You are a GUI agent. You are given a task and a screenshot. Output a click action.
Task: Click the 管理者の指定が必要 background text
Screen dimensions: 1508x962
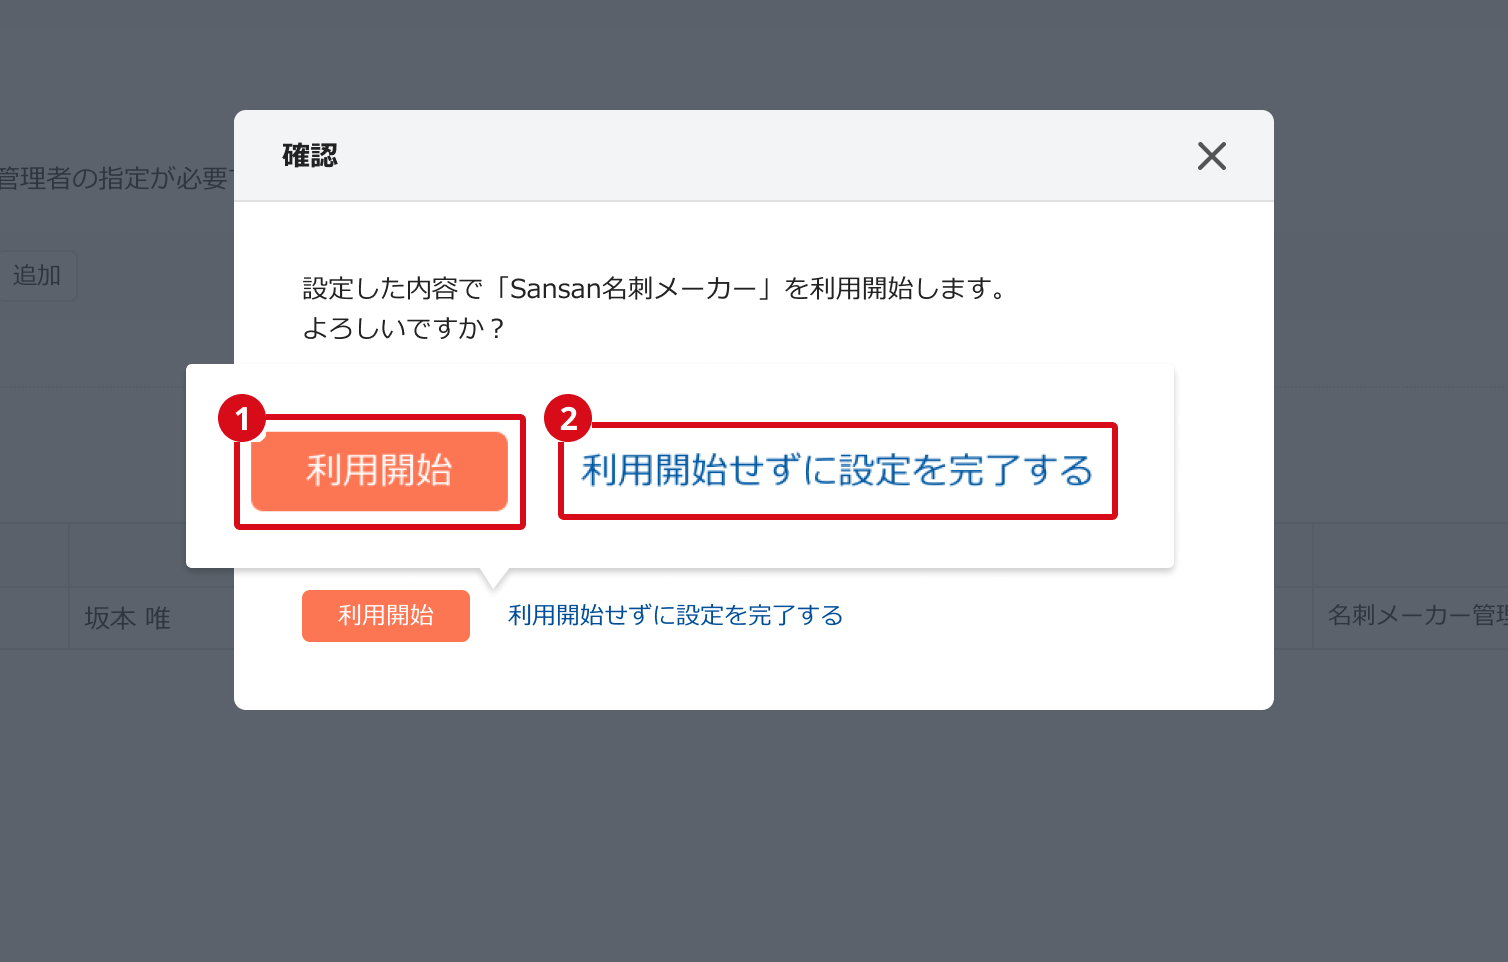pyautogui.click(x=114, y=178)
